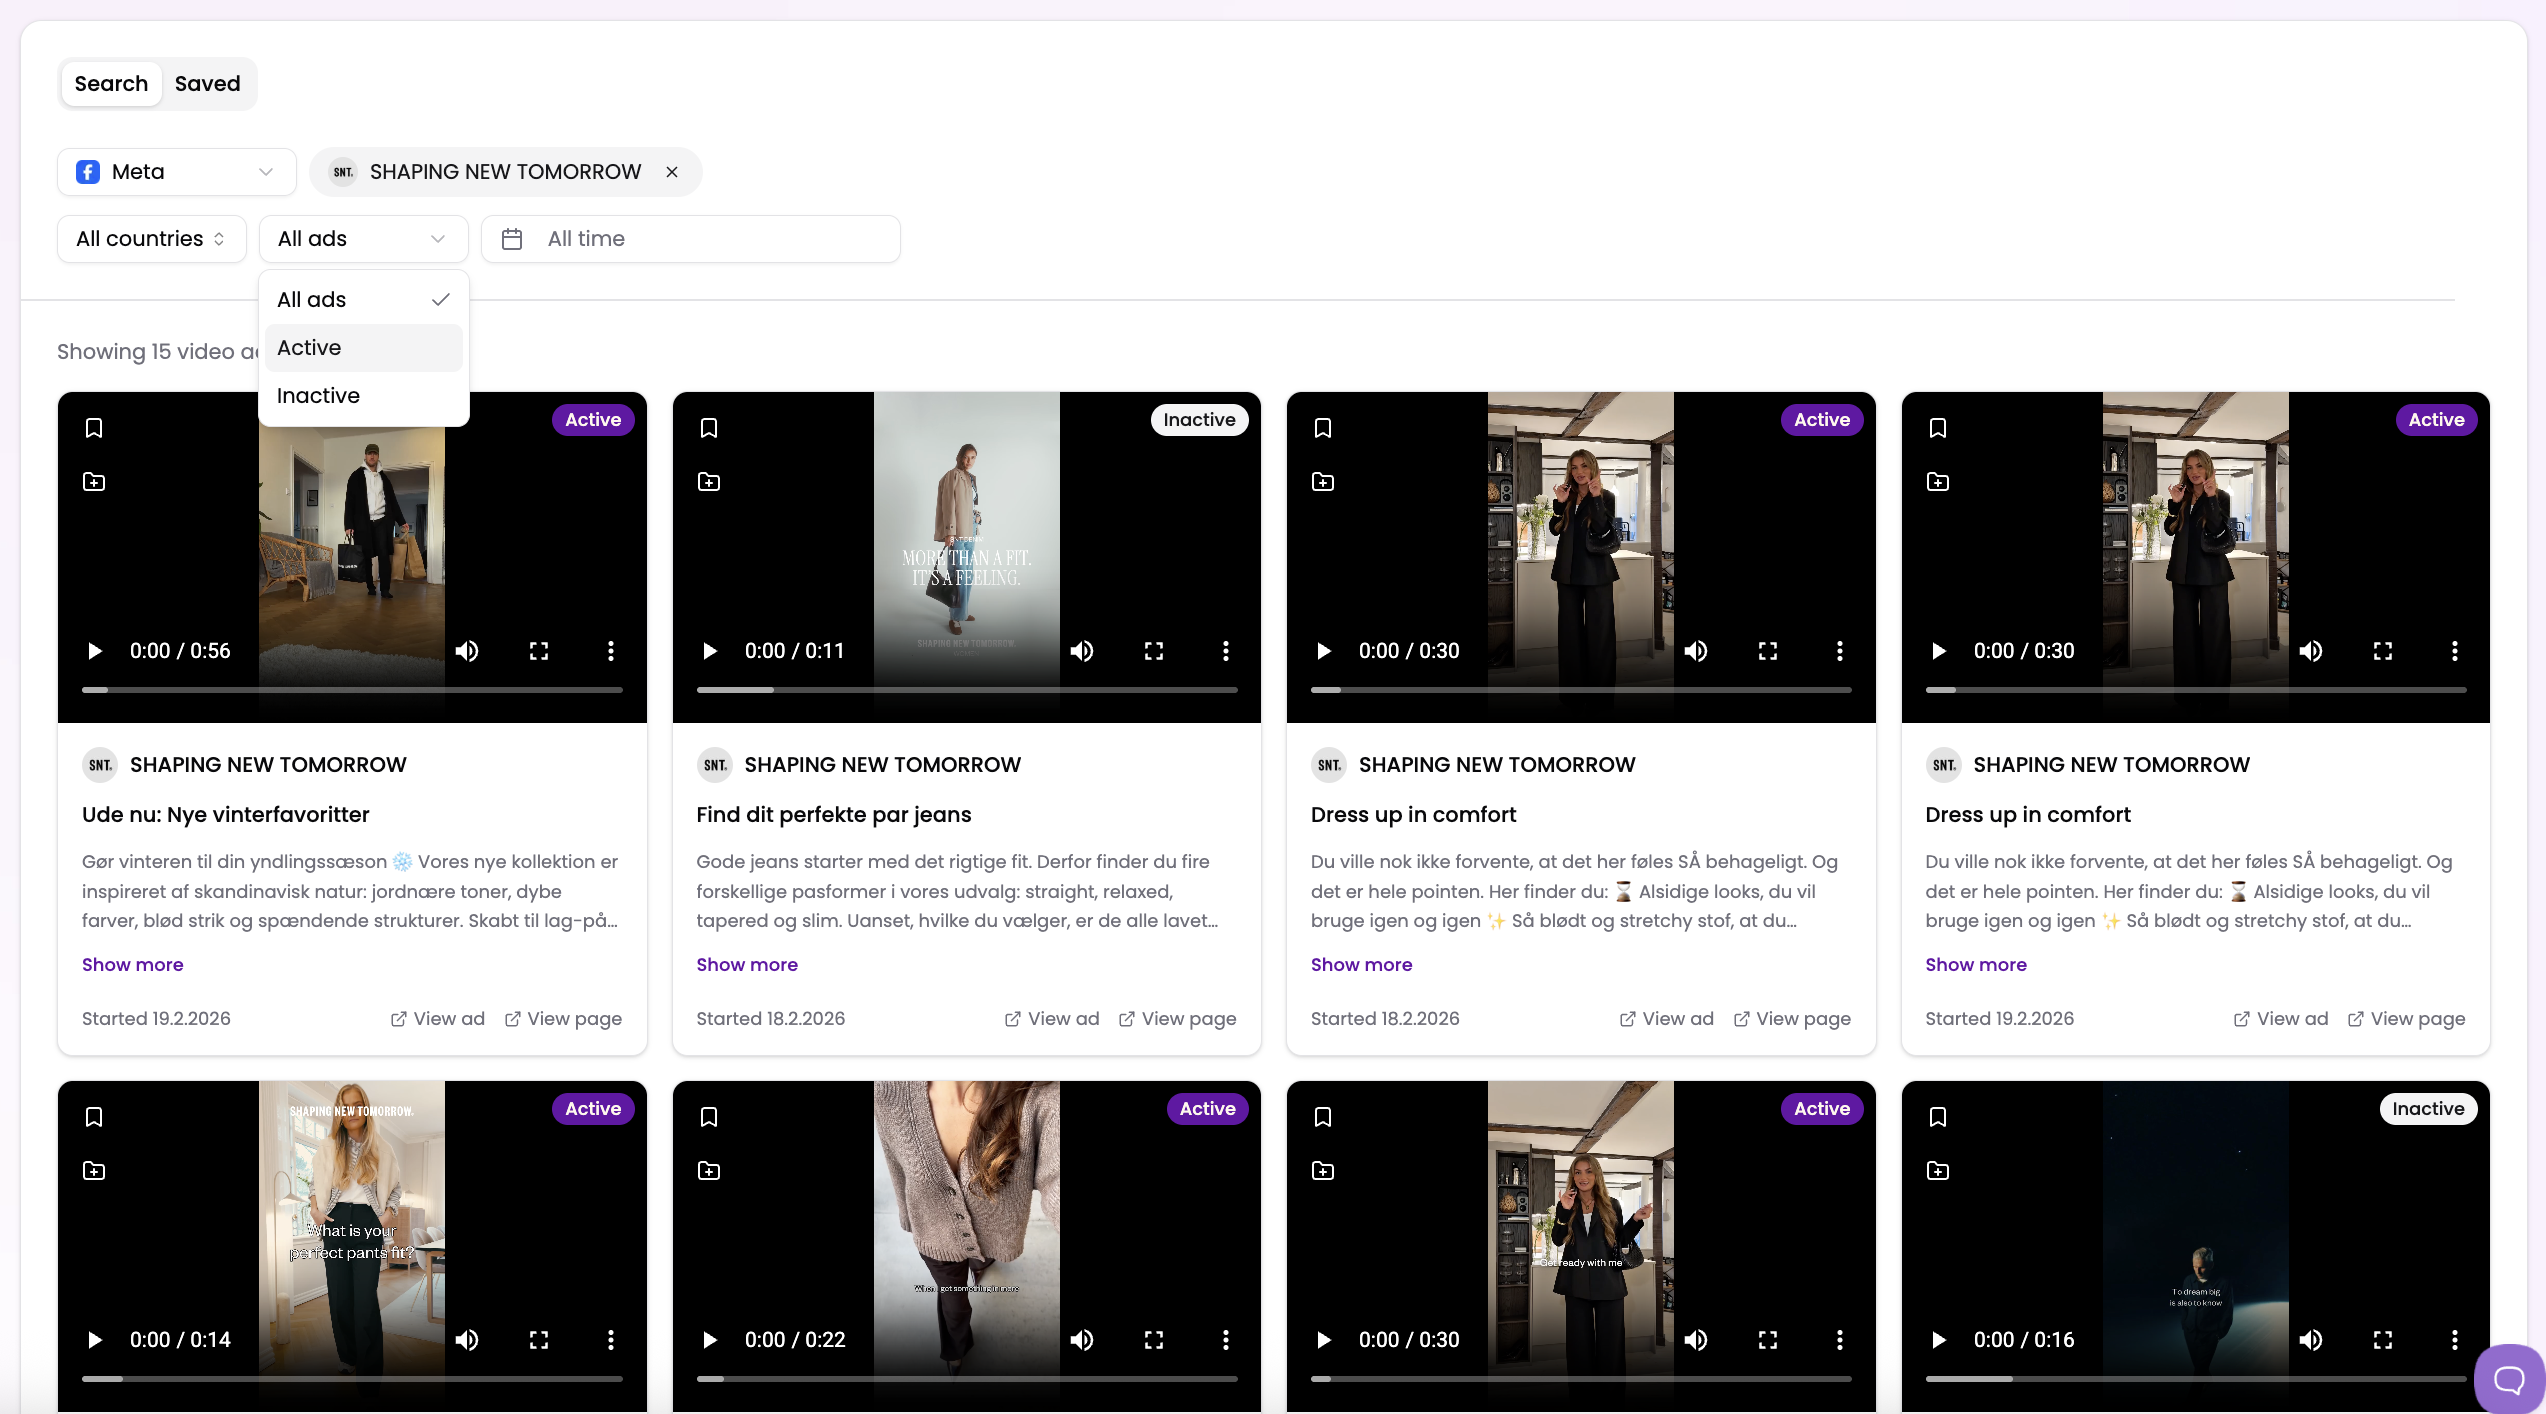Click View ad on the winter favorites card
Image resolution: width=2546 pixels, height=1414 pixels.
coord(437,1019)
